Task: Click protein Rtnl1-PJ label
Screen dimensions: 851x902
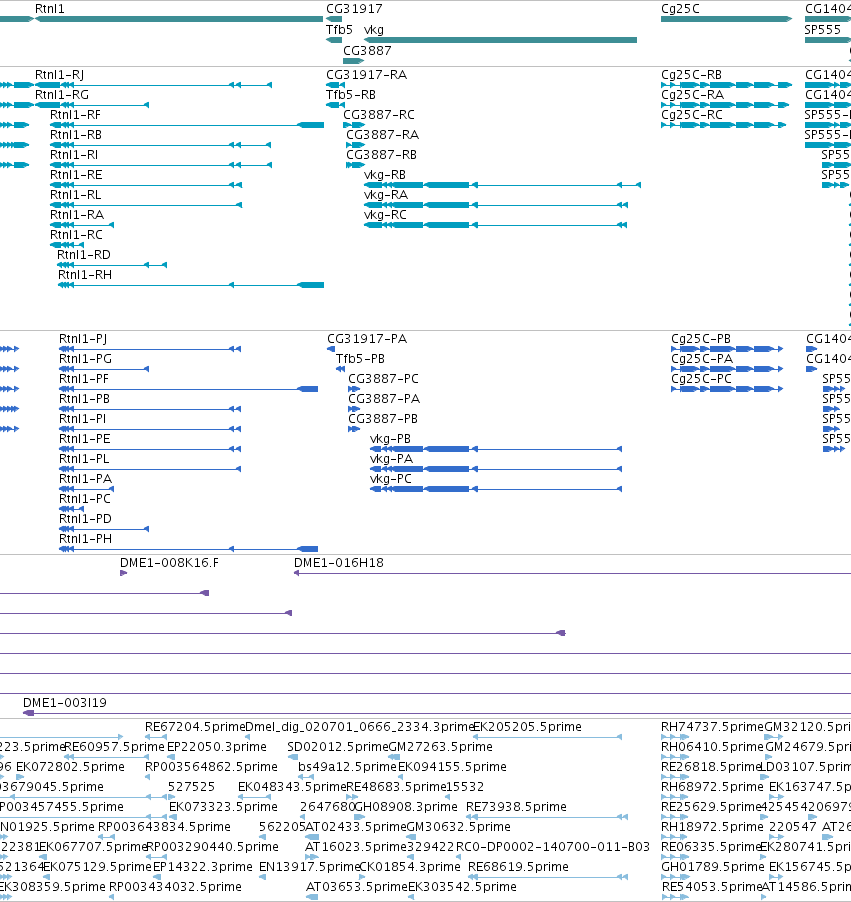Action: [x=83, y=339]
